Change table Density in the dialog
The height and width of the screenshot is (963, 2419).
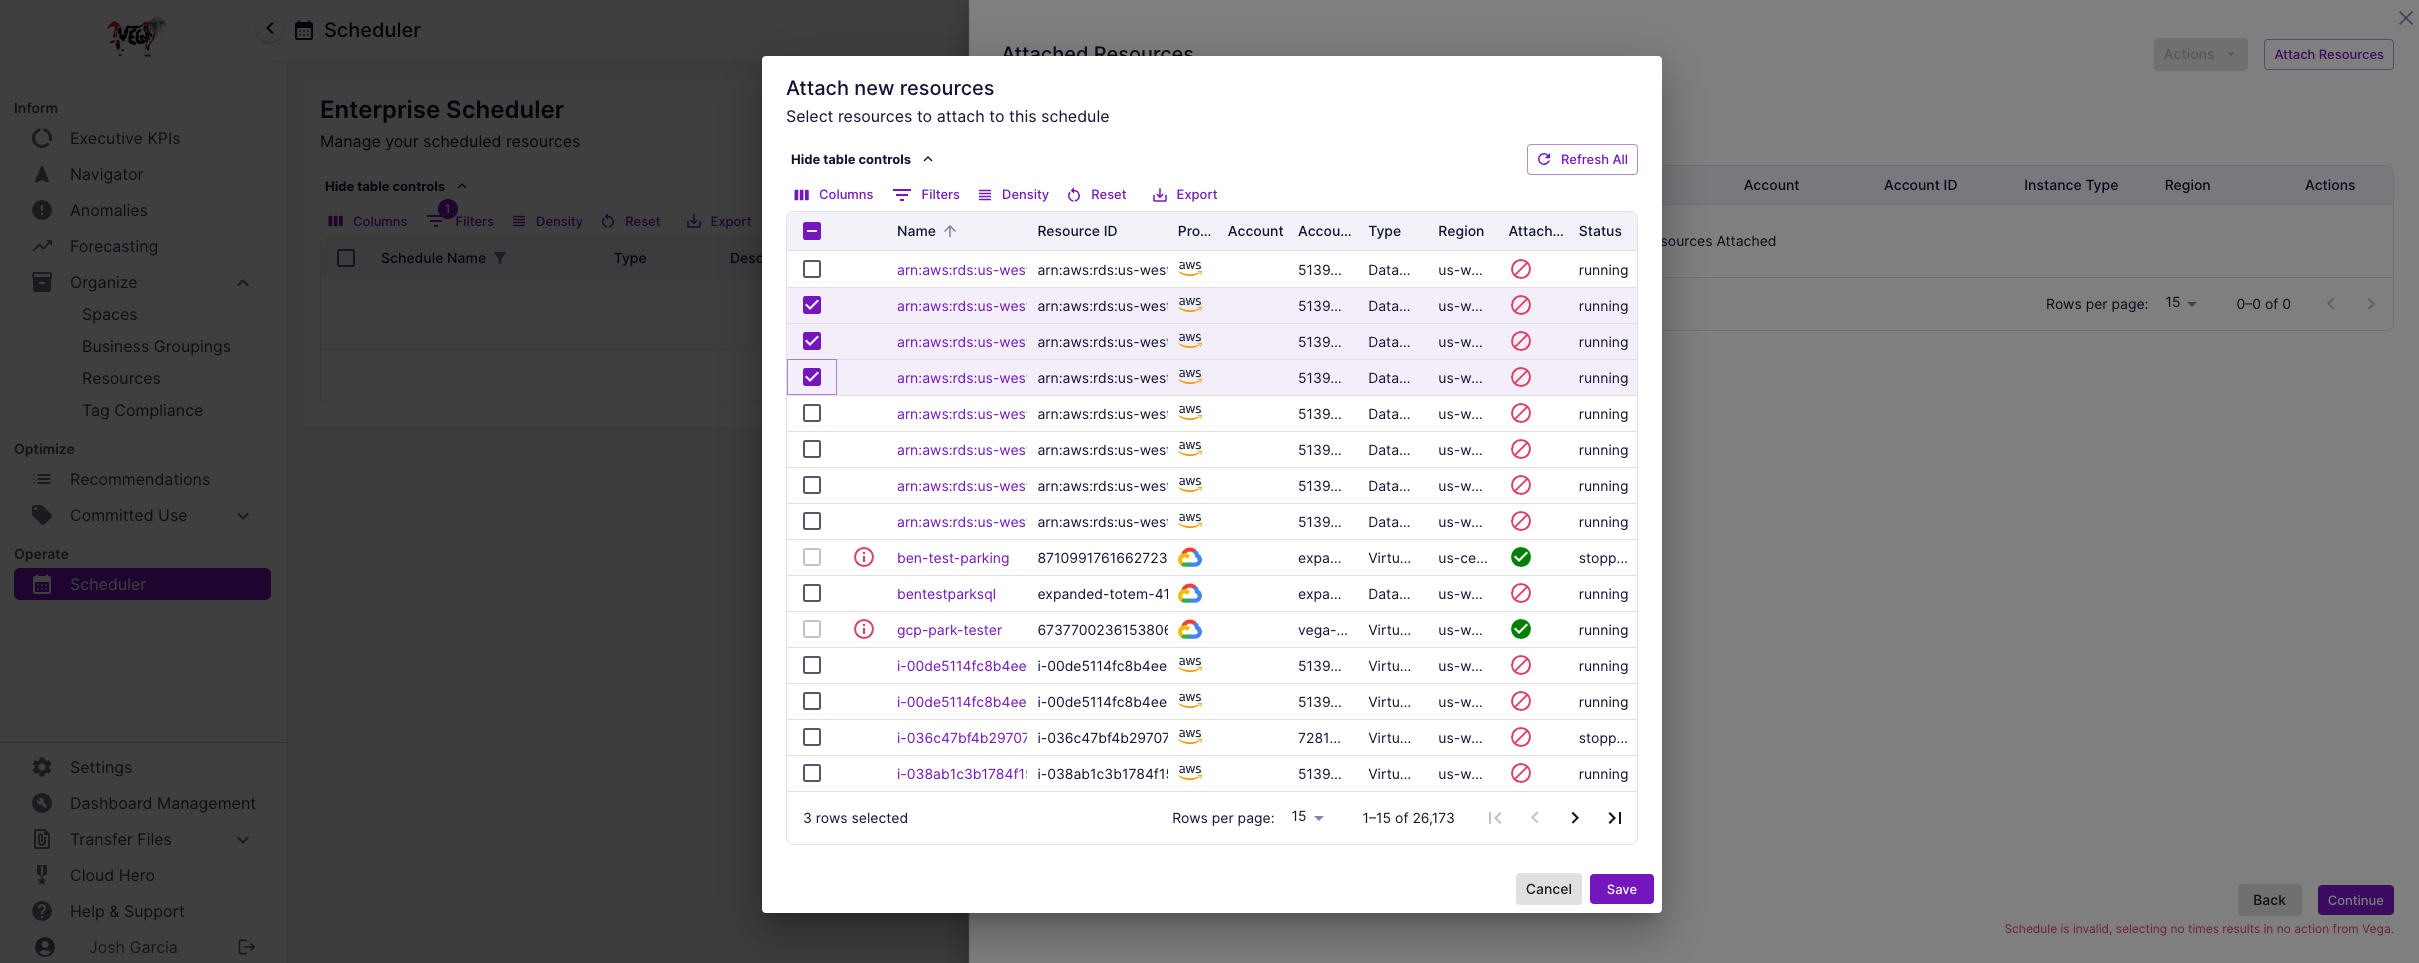1013,195
